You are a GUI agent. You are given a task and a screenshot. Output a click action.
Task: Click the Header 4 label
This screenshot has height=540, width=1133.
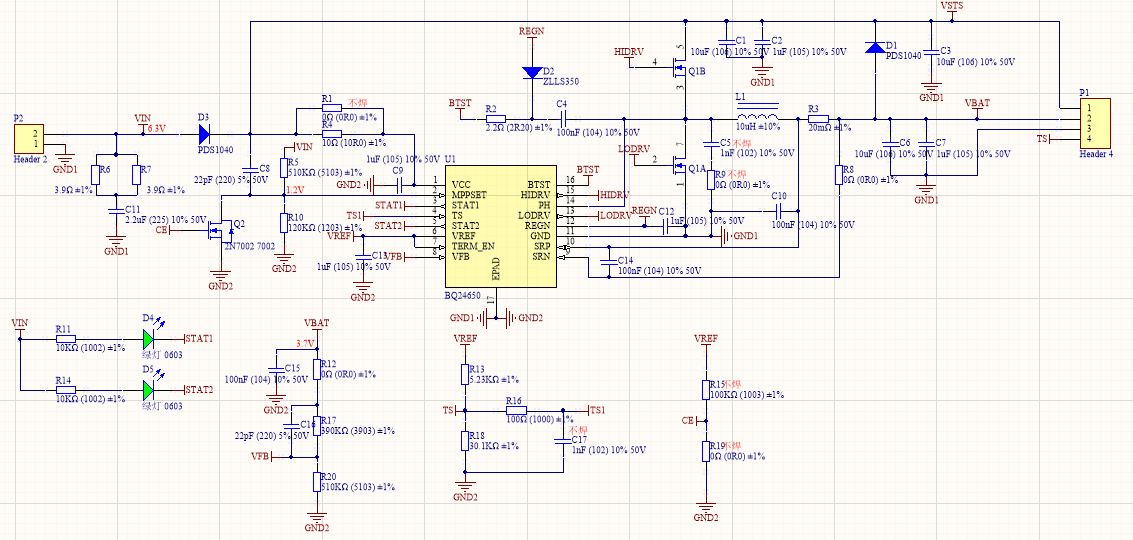(x=1098, y=154)
